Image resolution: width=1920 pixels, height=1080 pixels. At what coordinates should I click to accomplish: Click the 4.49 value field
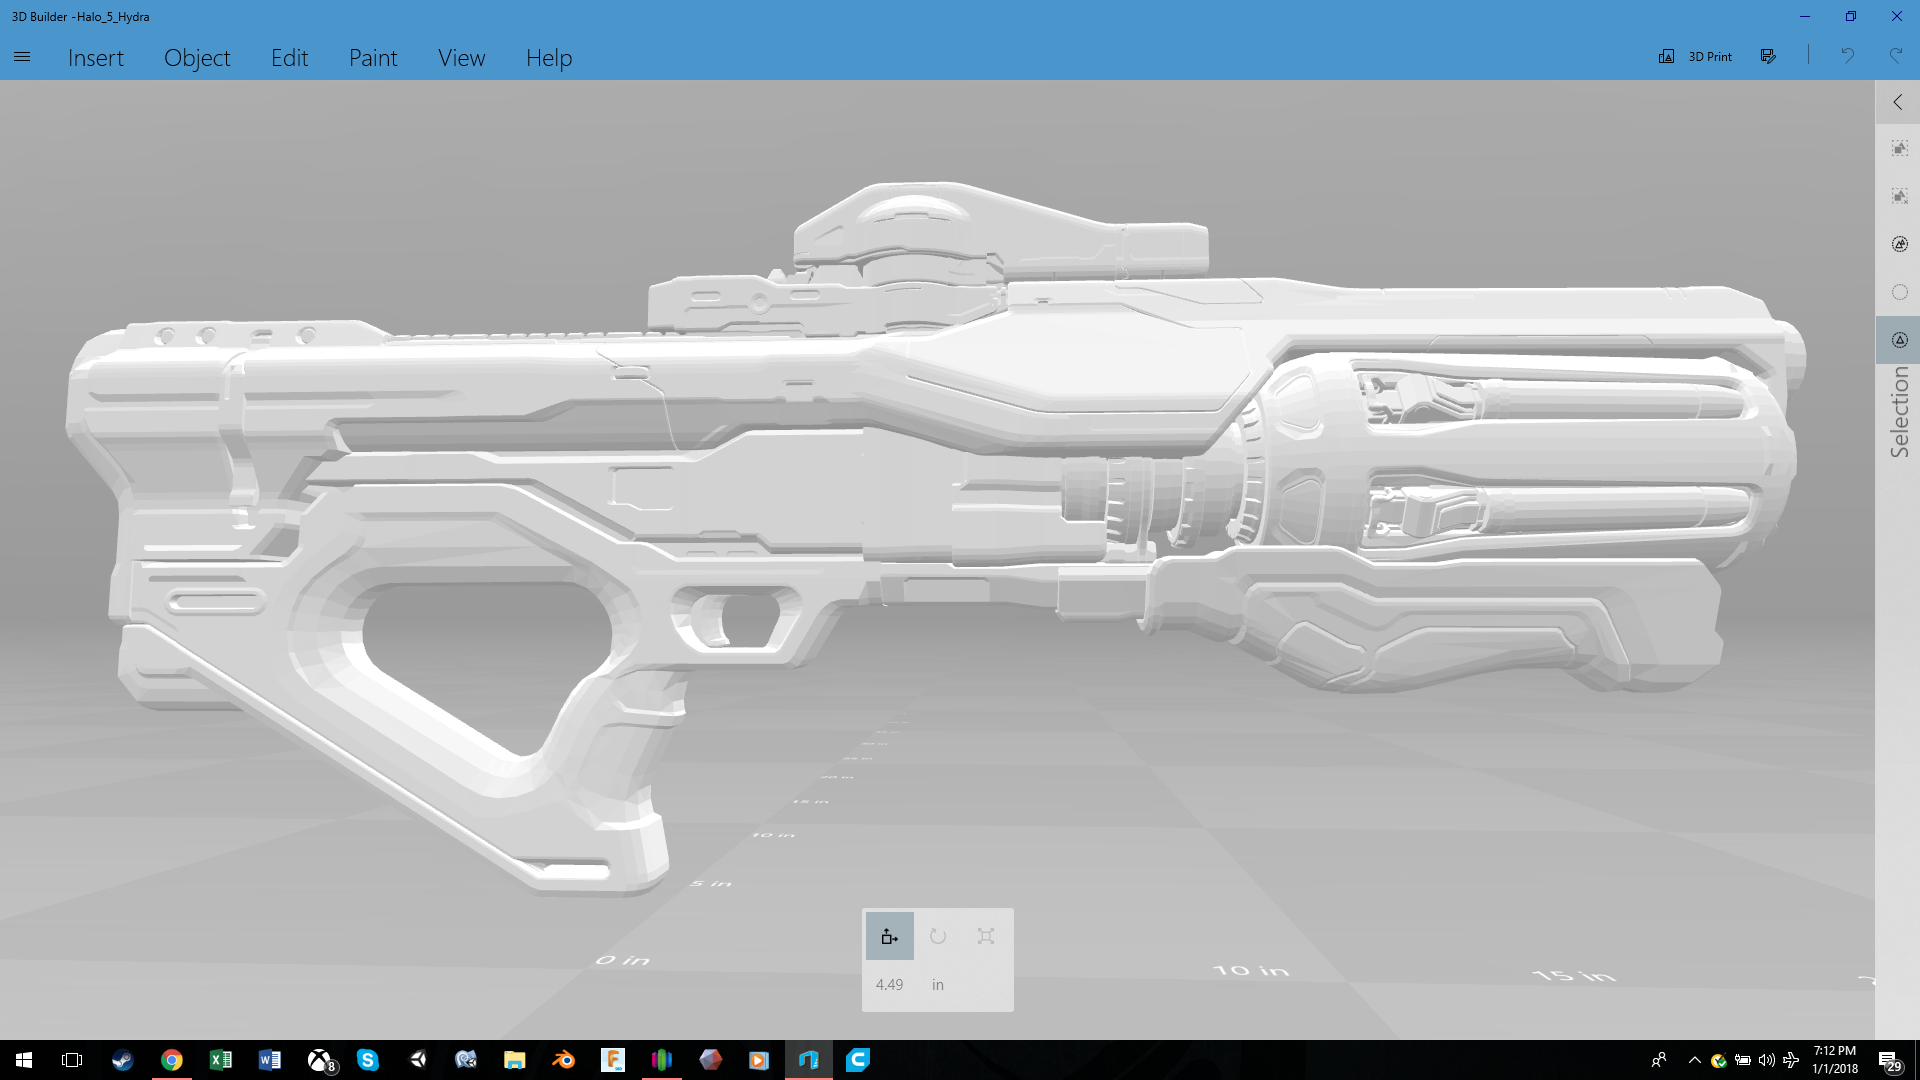coord(890,985)
